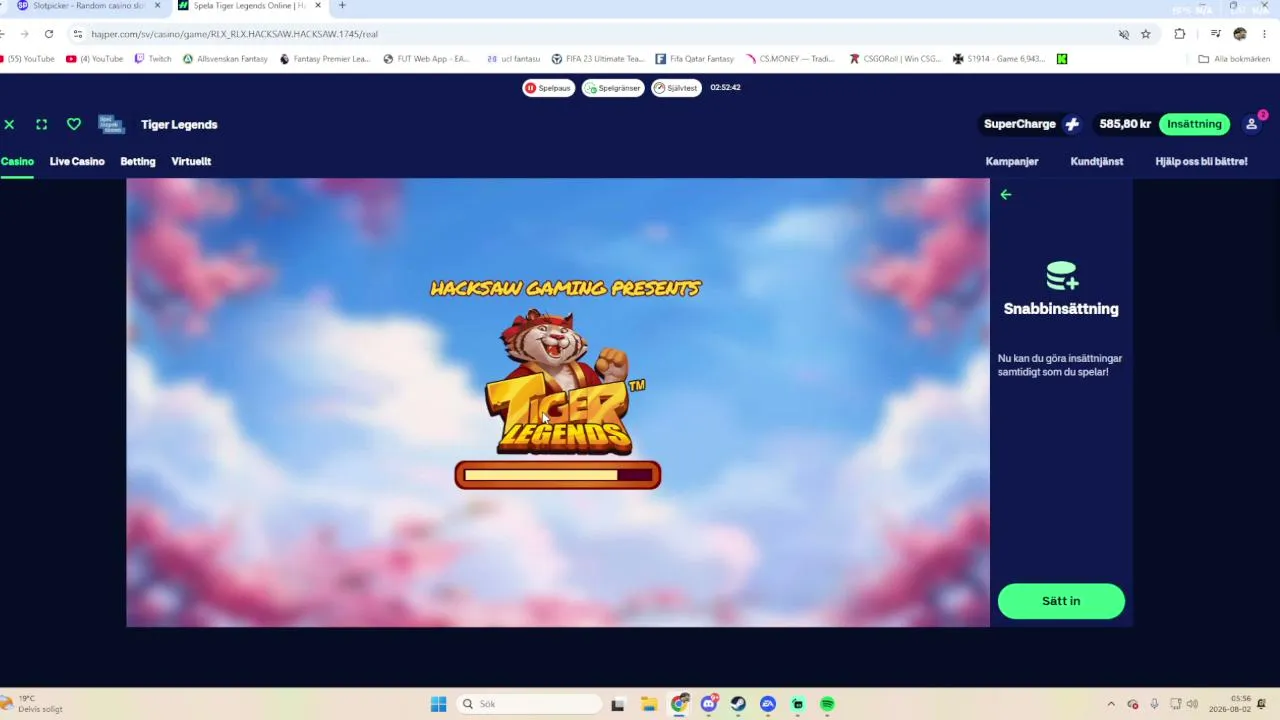Add Tiger Legends to favorites with heart
This screenshot has width=1280, height=720.
click(74, 124)
